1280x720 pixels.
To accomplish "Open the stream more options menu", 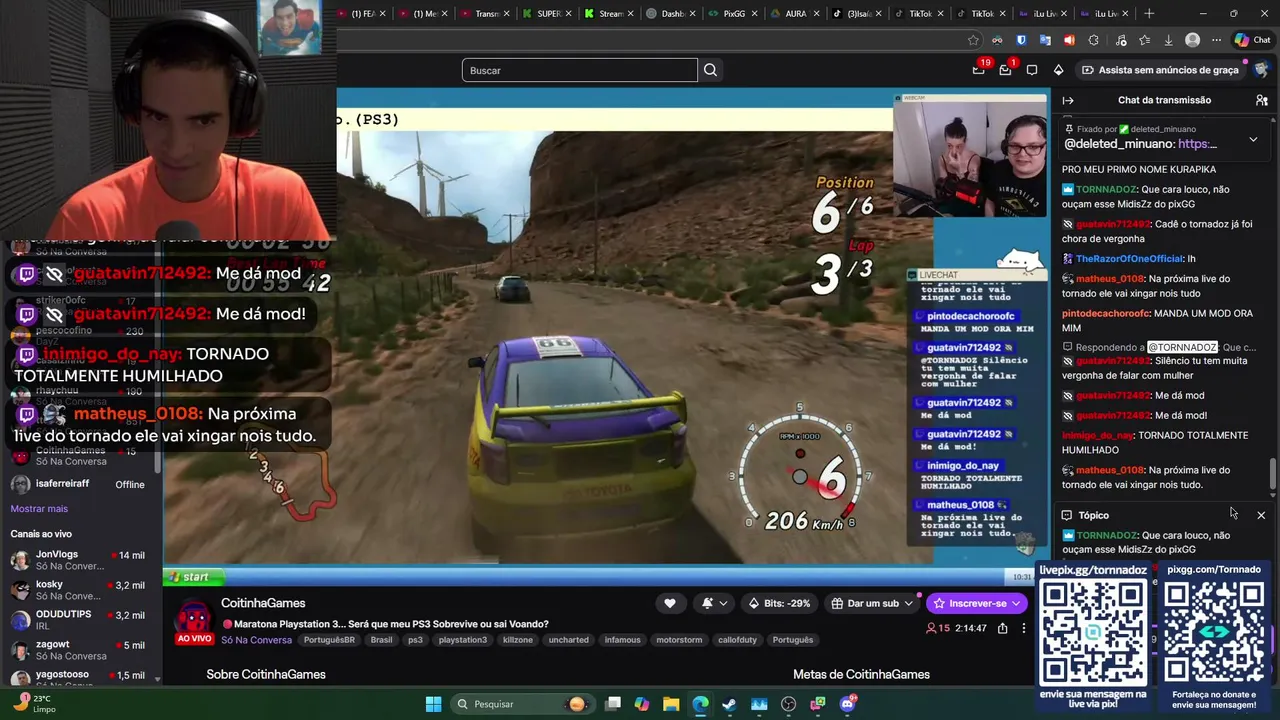I will click(x=1023, y=628).
